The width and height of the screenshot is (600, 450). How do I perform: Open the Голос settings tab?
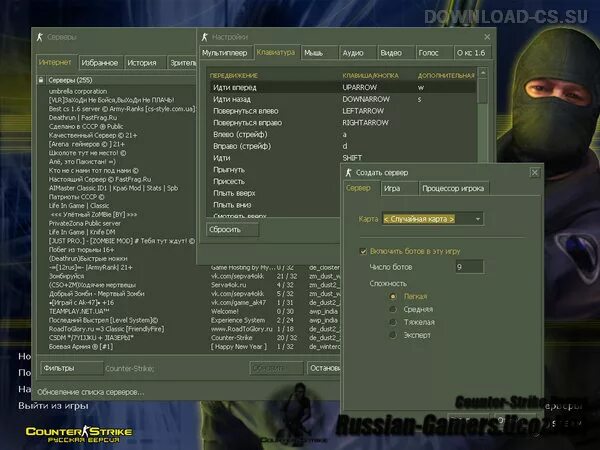[434, 53]
